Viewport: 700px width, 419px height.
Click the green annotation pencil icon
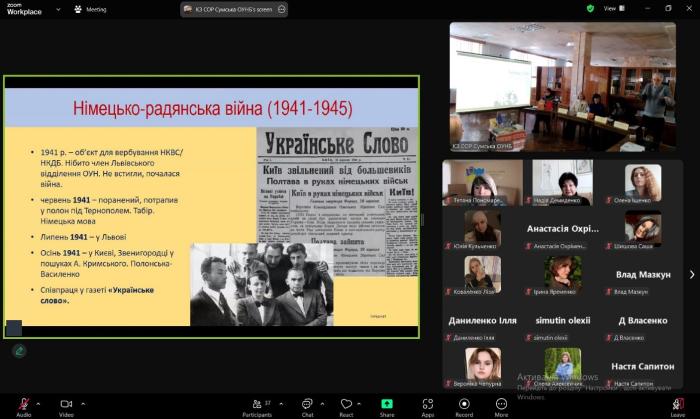(18, 350)
